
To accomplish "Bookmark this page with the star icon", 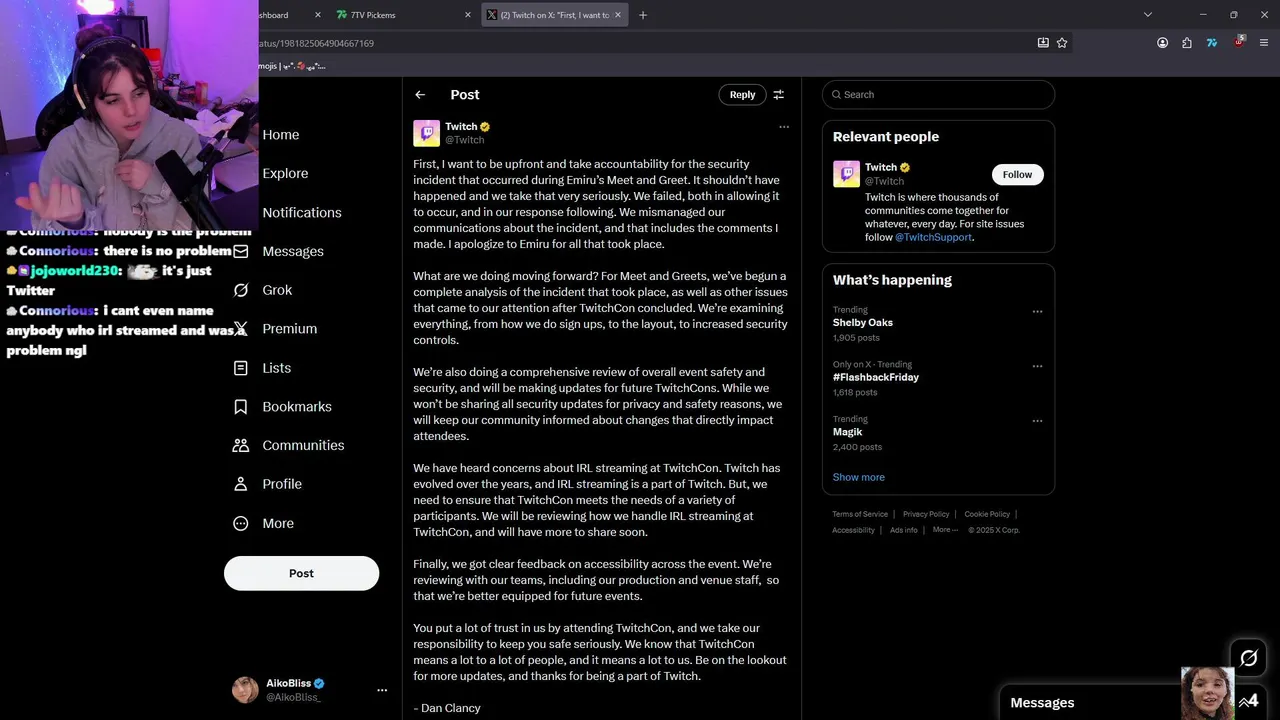I will click(1062, 43).
